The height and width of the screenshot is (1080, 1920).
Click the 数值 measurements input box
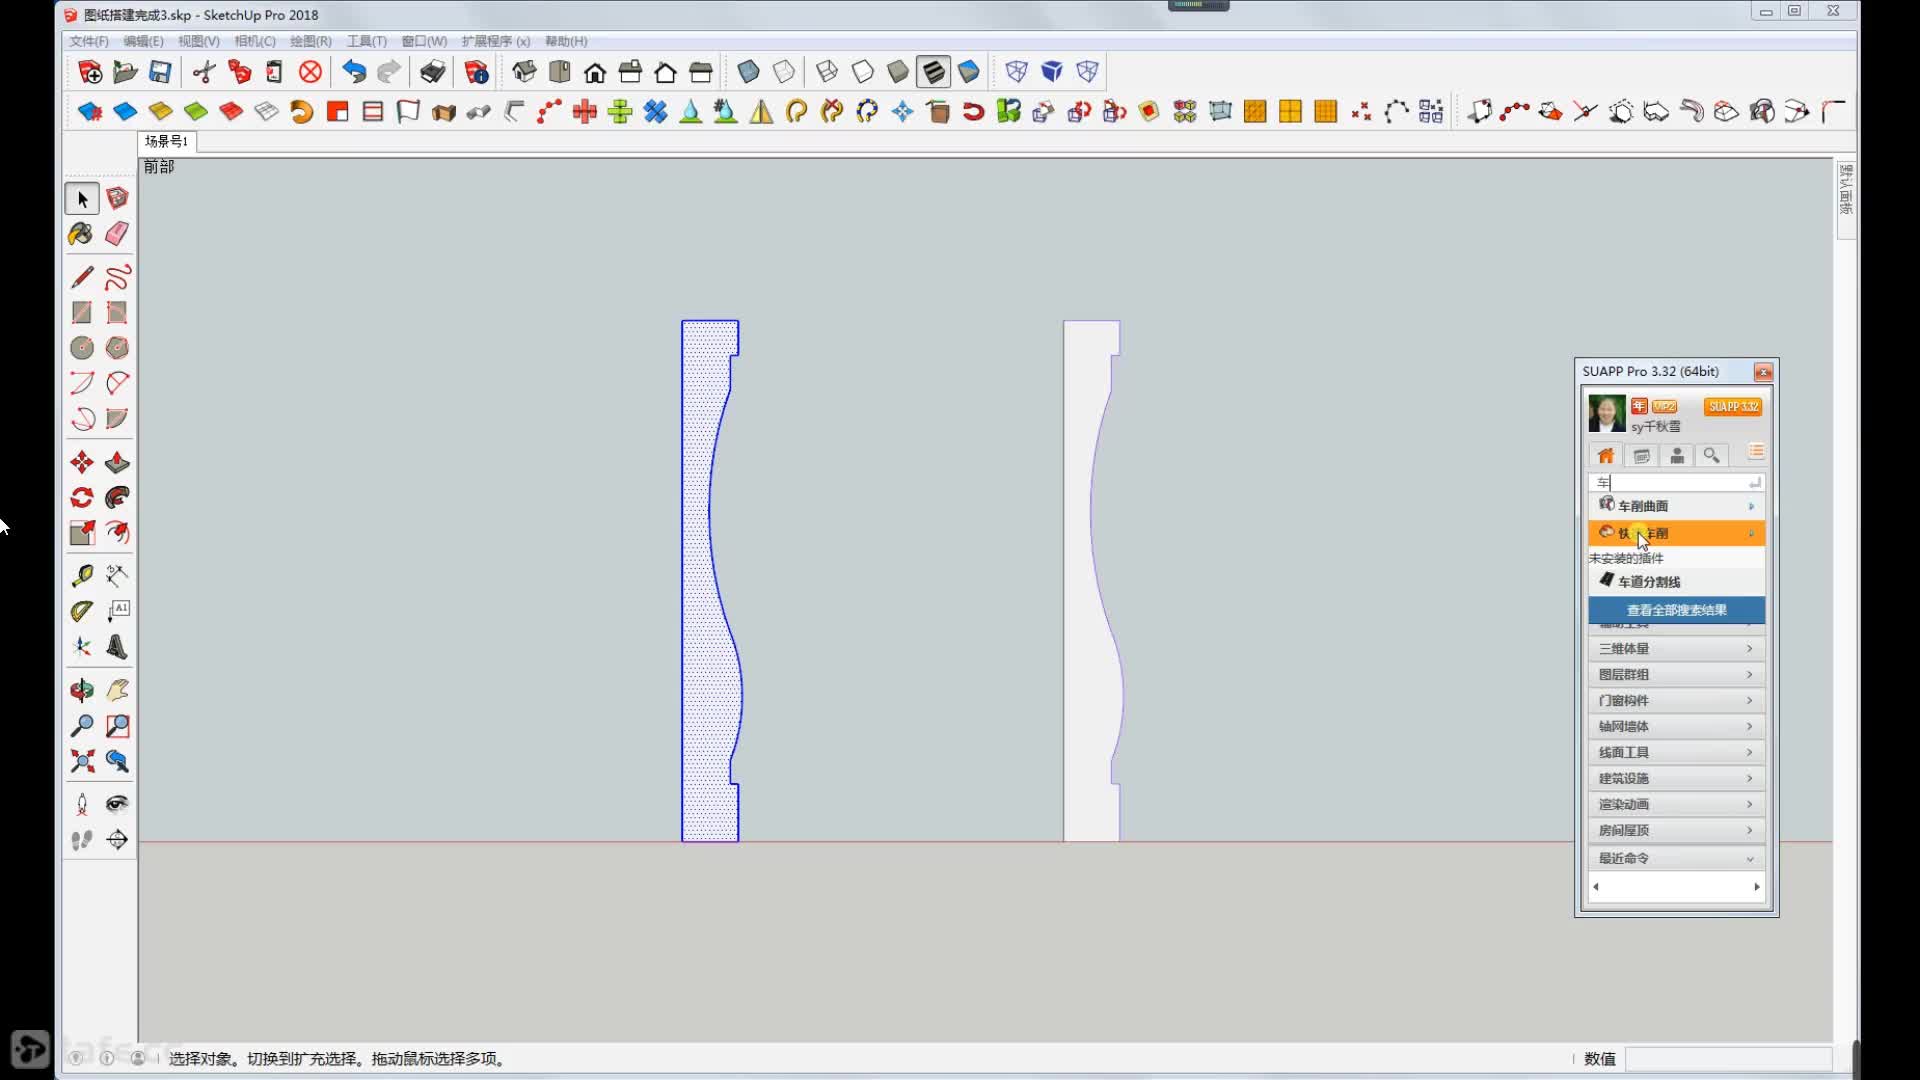point(1728,1059)
